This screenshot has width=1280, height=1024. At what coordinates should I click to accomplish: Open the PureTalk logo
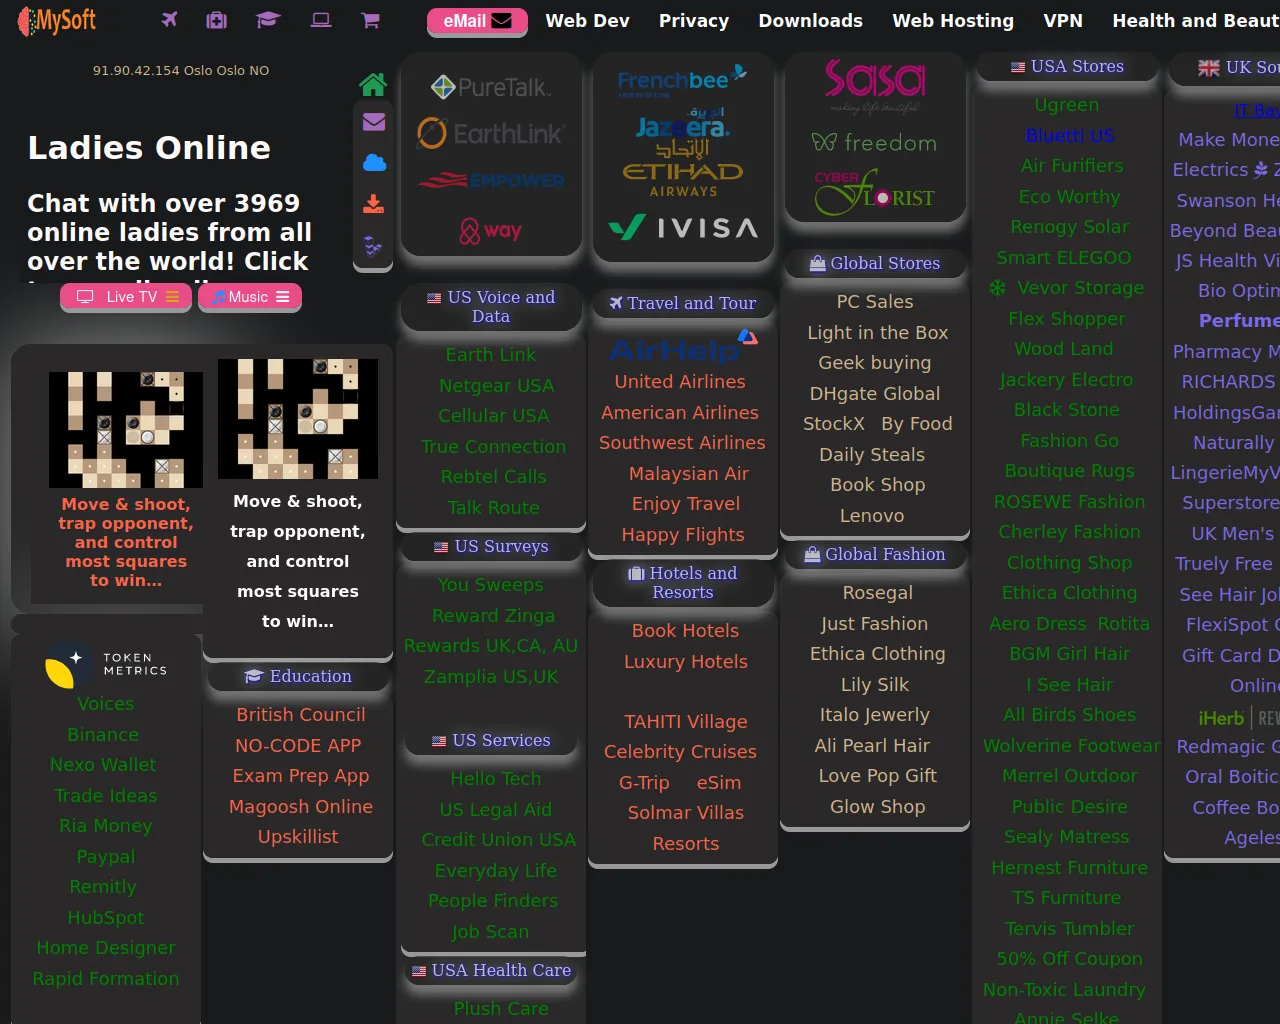490,87
